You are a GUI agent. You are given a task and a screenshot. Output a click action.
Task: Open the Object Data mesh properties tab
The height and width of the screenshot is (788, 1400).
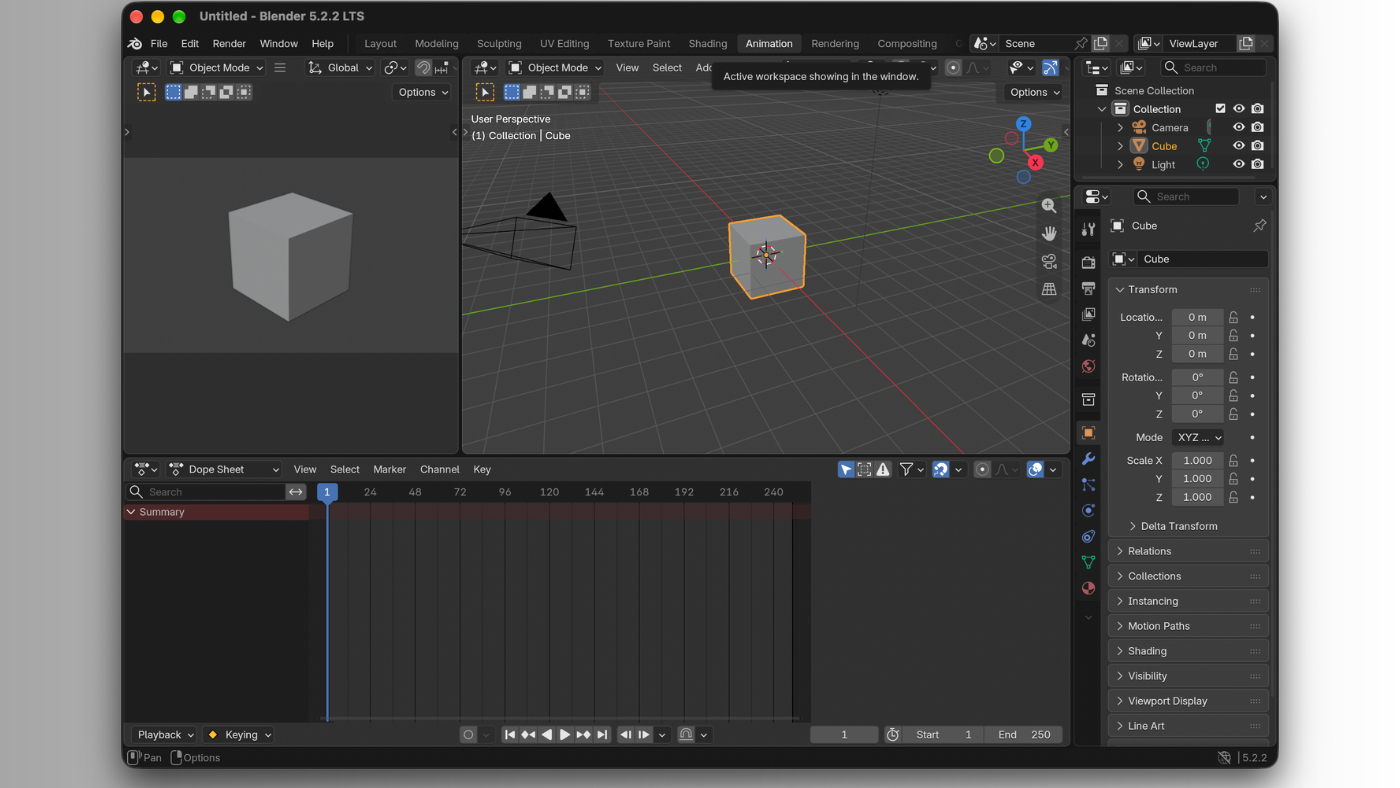(1088, 562)
